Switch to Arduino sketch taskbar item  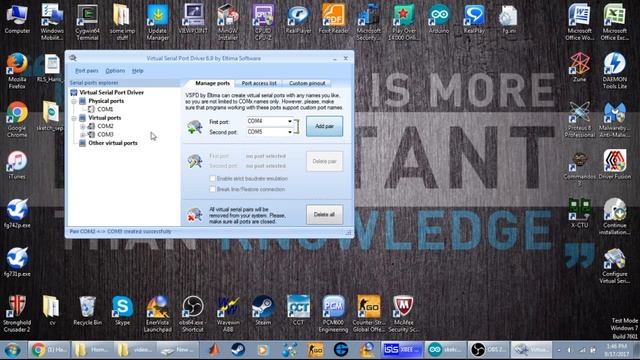click(445, 350)
